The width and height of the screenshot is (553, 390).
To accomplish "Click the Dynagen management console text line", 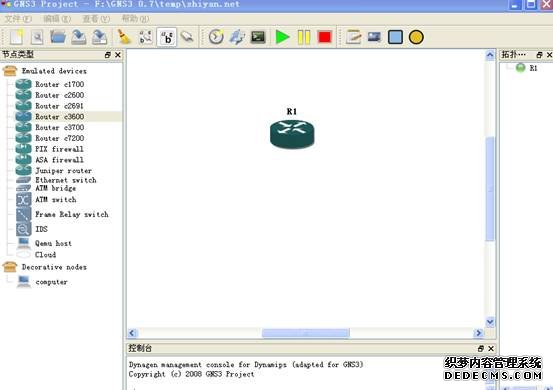I will coord(246,365).
